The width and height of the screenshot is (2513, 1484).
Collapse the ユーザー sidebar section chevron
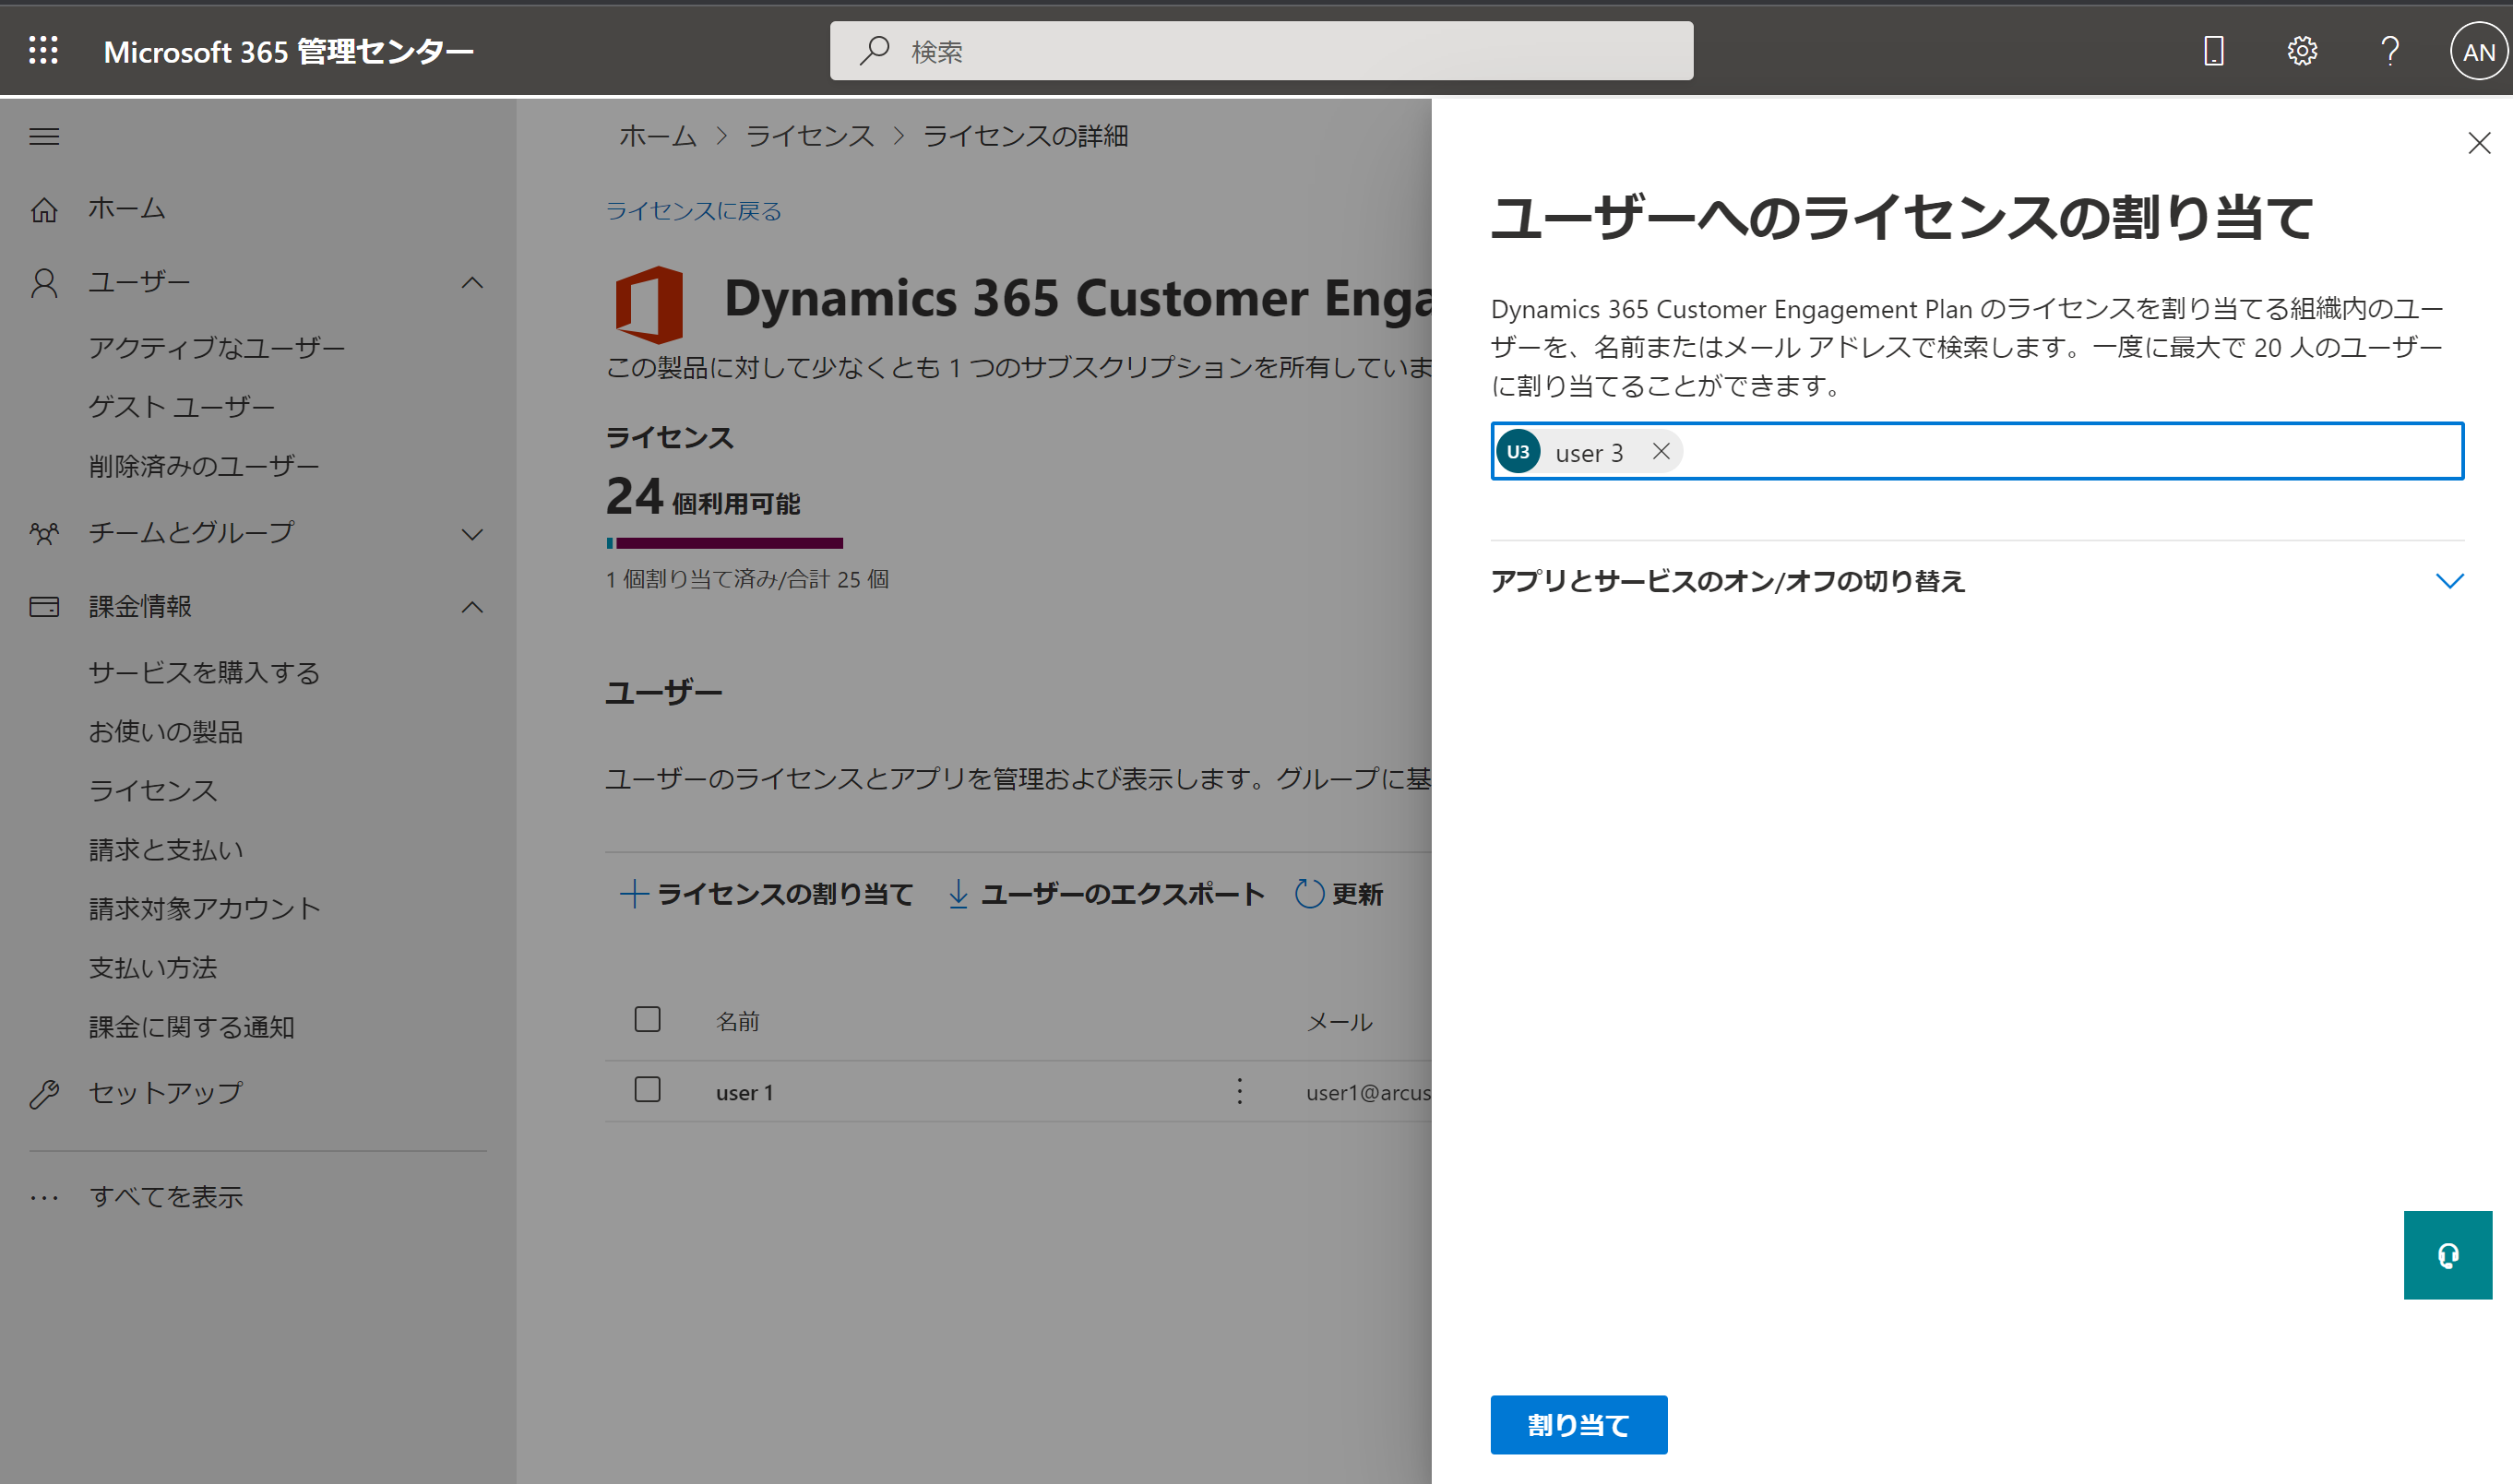(x=472, y=283)
